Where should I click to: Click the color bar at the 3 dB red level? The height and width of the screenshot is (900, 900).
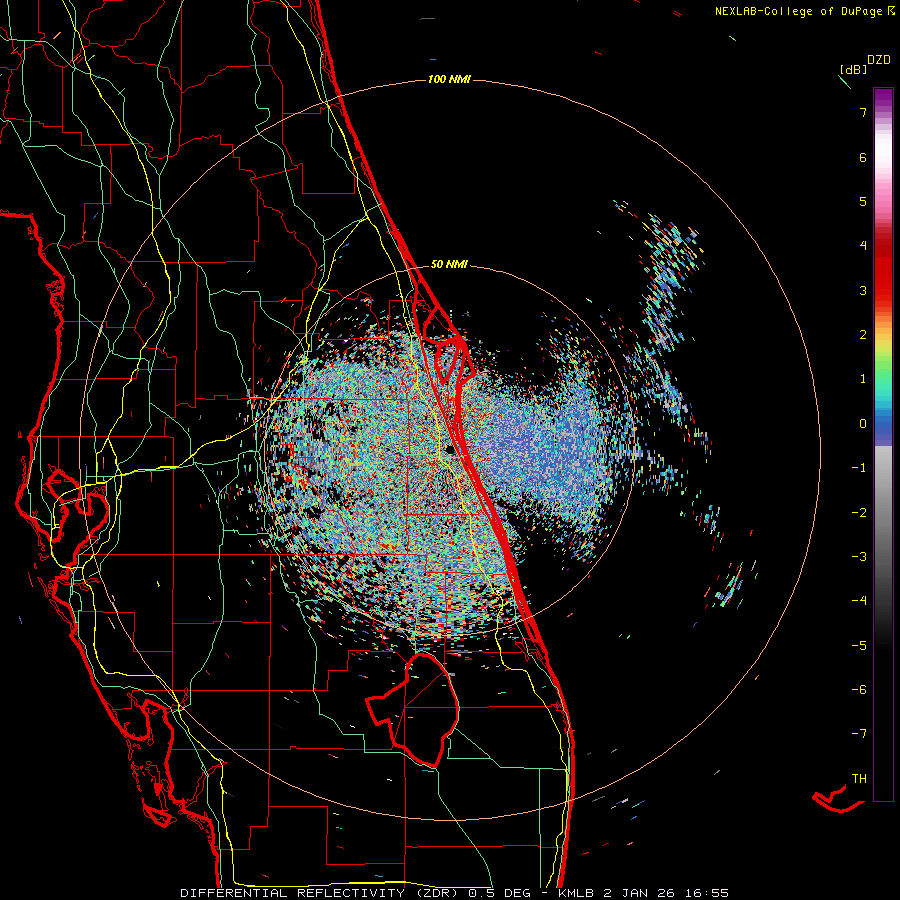(883, 290)
